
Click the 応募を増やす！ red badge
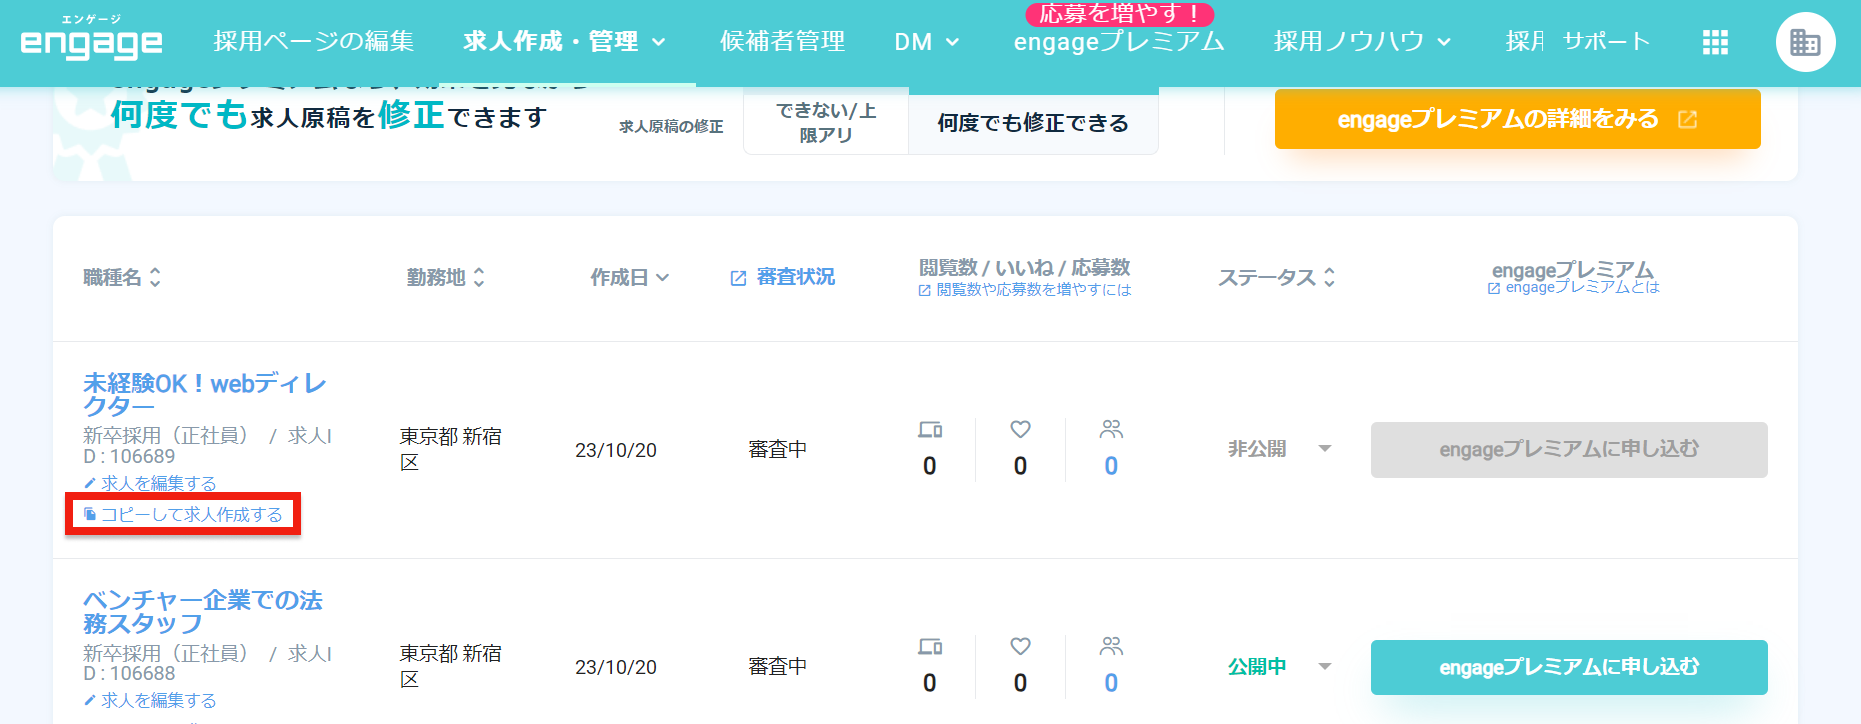[1120, 14]
